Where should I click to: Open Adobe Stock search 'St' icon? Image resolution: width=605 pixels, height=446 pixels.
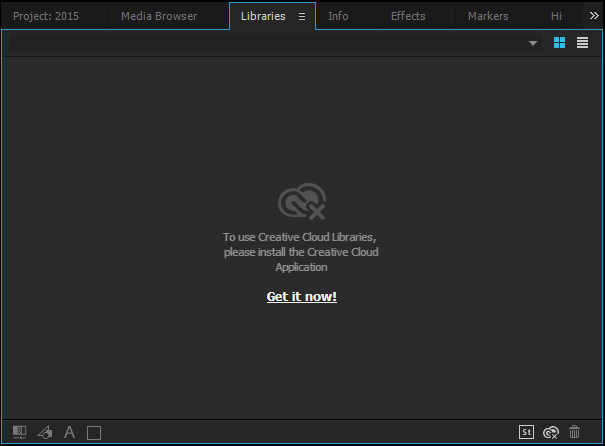tap(526, 432)
